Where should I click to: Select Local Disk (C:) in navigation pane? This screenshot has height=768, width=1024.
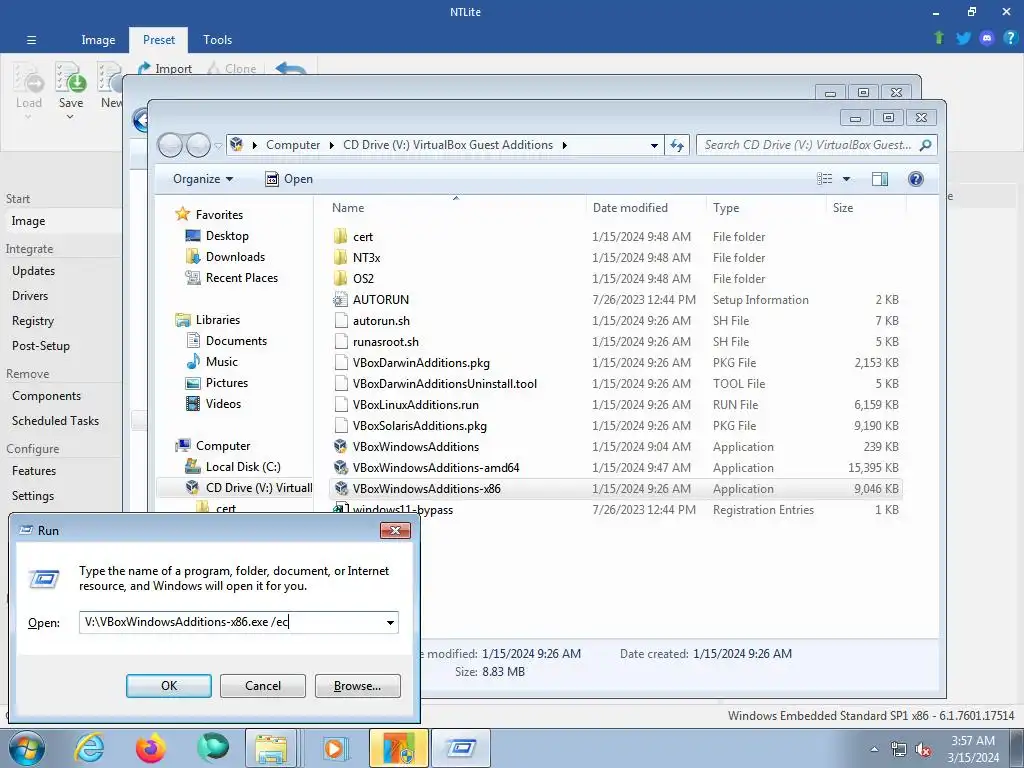click(243, 467)
